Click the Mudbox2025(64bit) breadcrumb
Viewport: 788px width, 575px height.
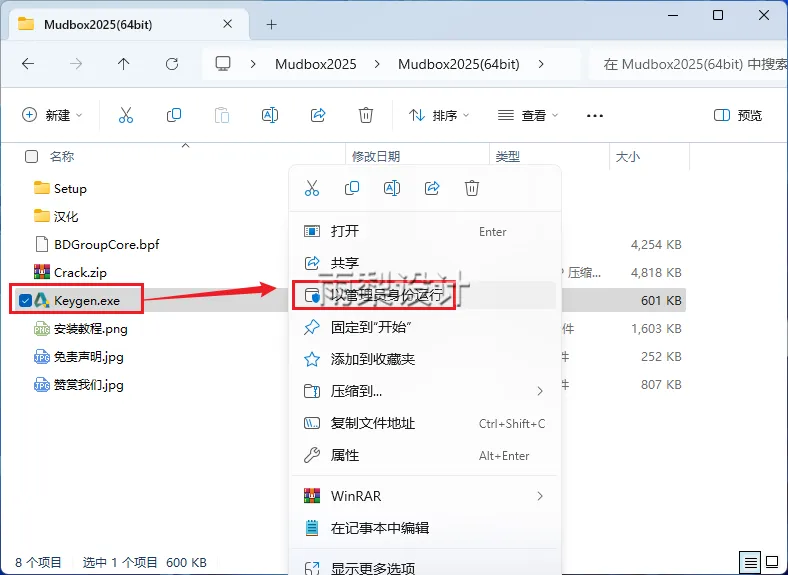tap(459, 64)
